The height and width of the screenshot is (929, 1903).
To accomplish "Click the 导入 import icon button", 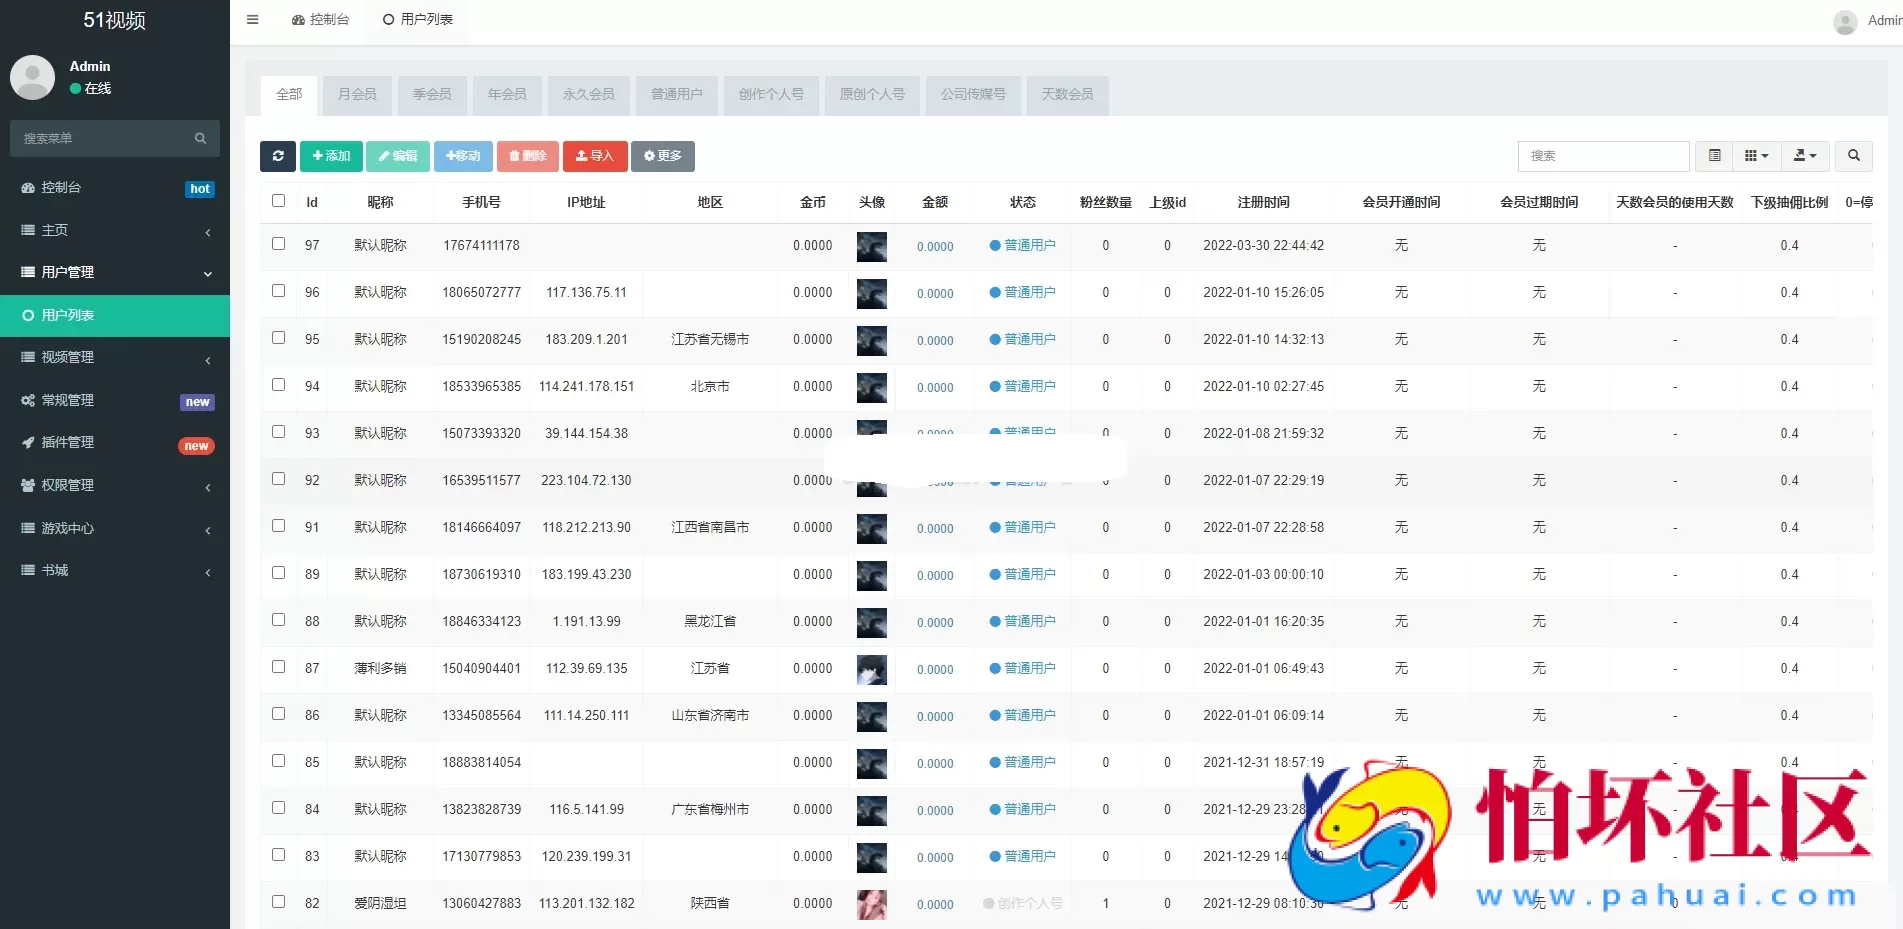I will (595, 156).
